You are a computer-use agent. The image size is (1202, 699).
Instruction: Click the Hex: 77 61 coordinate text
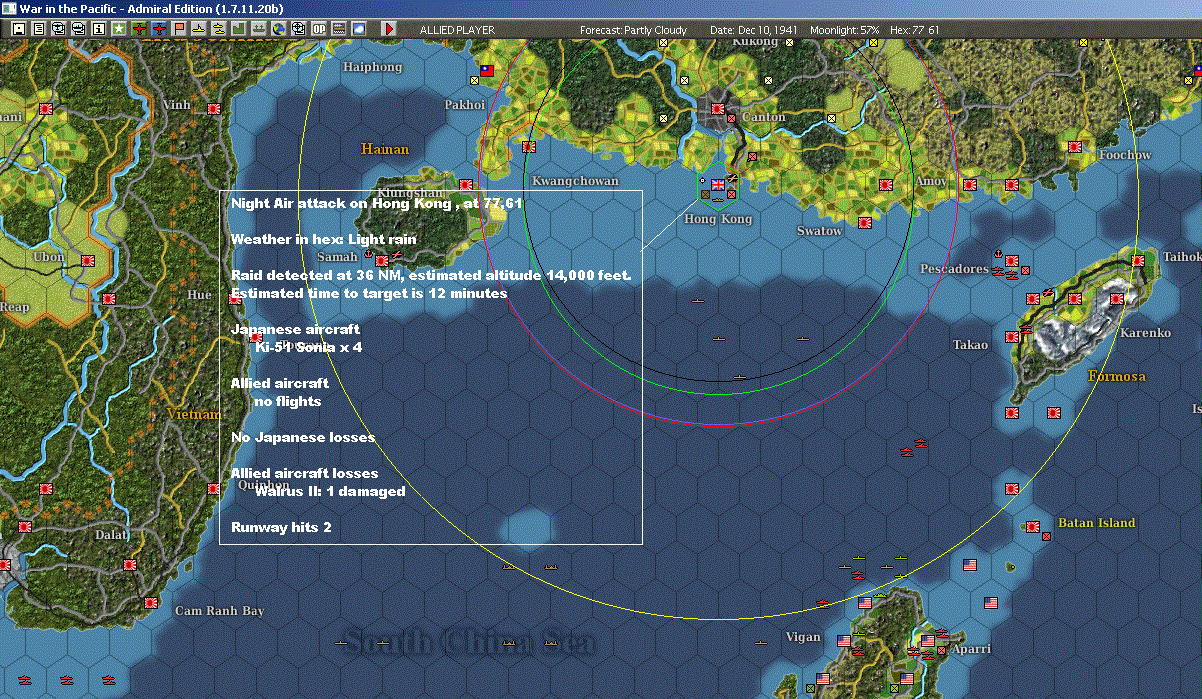(914, 30)
